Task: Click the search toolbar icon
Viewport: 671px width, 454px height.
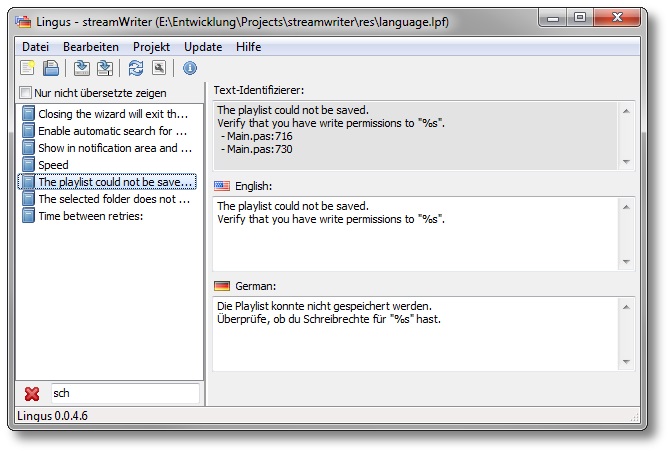Action: click(x=159, y=68)
